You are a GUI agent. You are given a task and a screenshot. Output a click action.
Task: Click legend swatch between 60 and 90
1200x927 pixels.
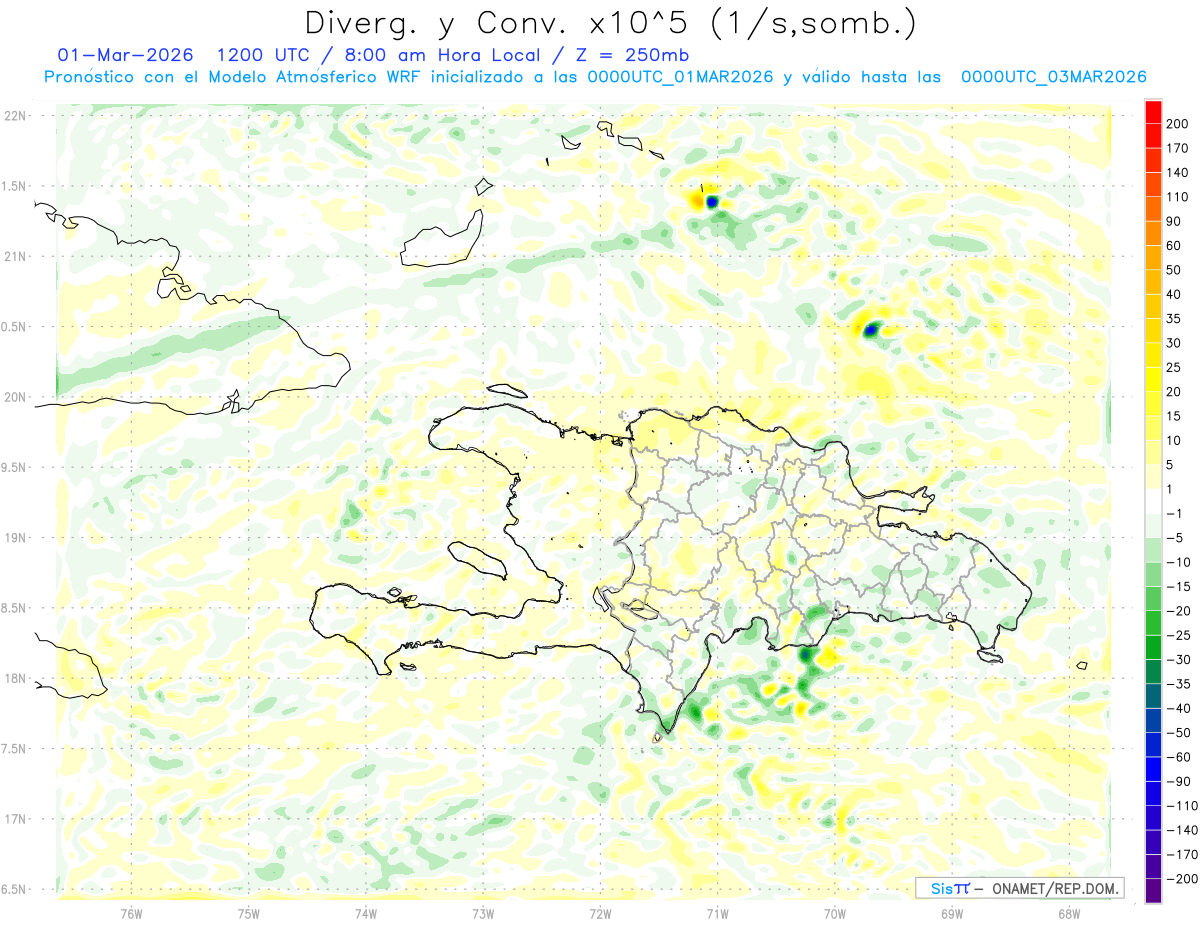coord(1153,233)
